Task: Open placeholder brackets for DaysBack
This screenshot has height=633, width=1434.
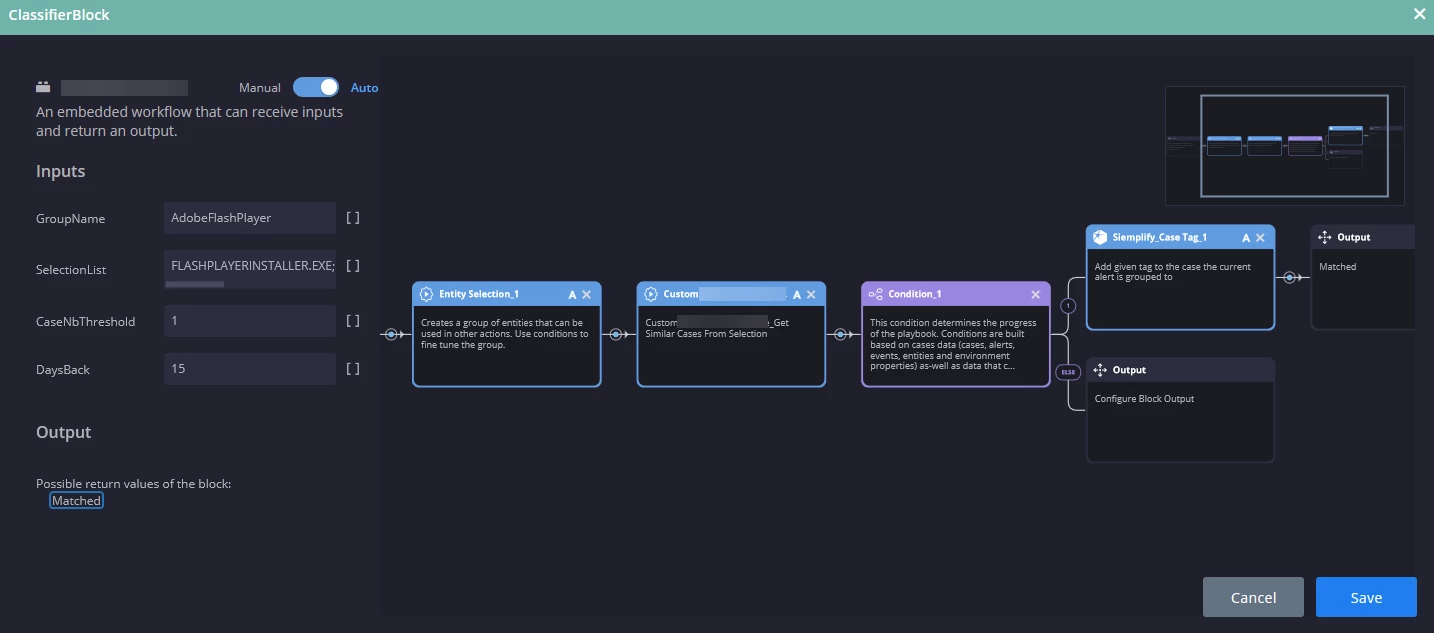Action: 353,369
